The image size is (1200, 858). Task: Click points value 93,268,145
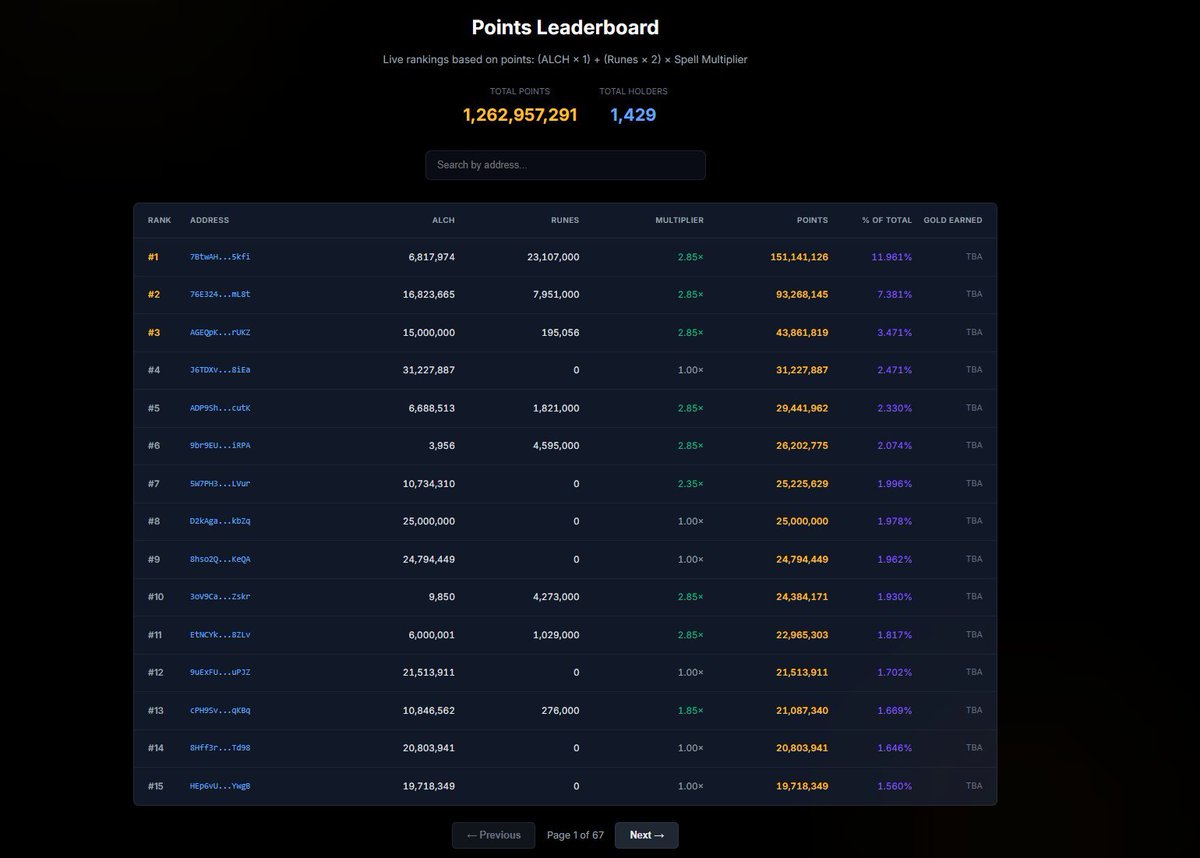click(x=801, y=295)
